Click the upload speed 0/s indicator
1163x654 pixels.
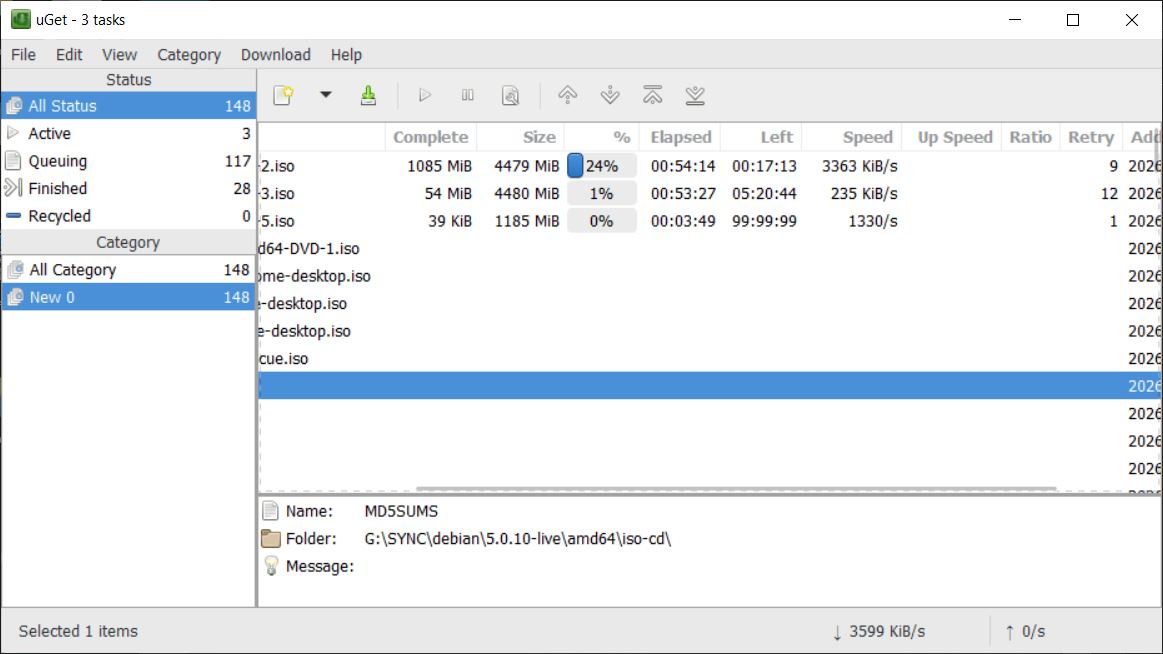pyautogui.click(x=1025, y=632)
